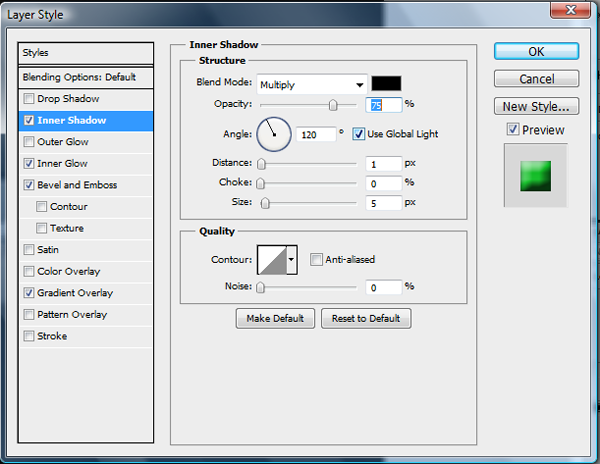Click the Distance slider handle

tap(261, 164)
